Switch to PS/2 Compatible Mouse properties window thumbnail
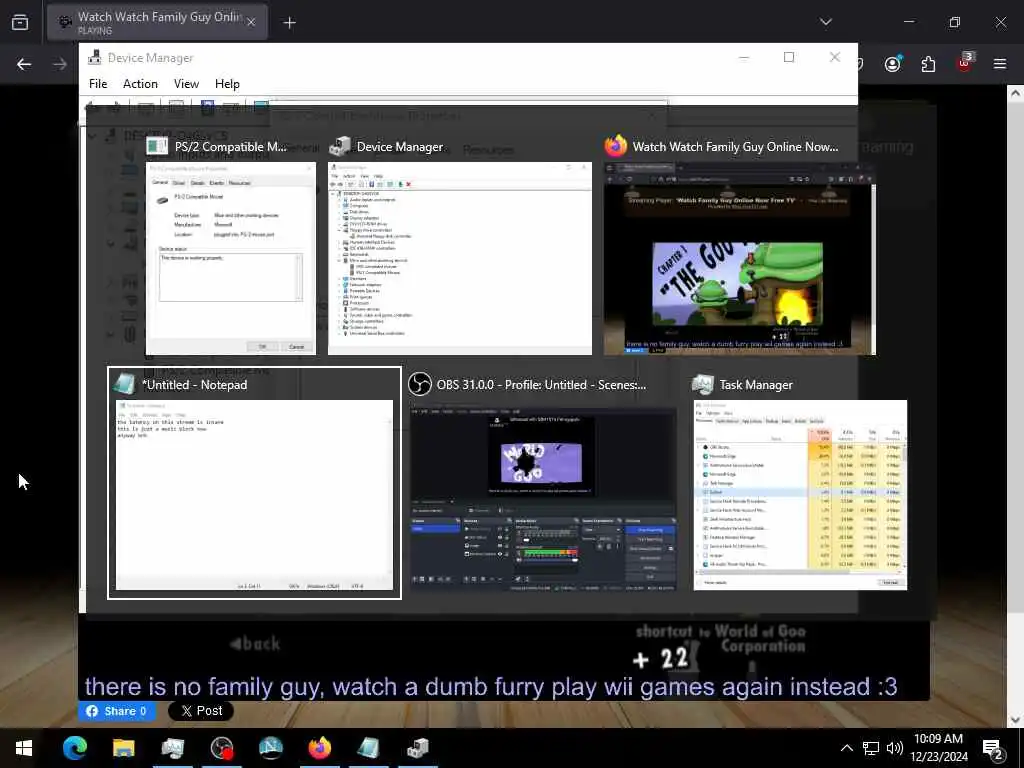The height and width of the screenshot is (768, 1024). tap(231, 258)
